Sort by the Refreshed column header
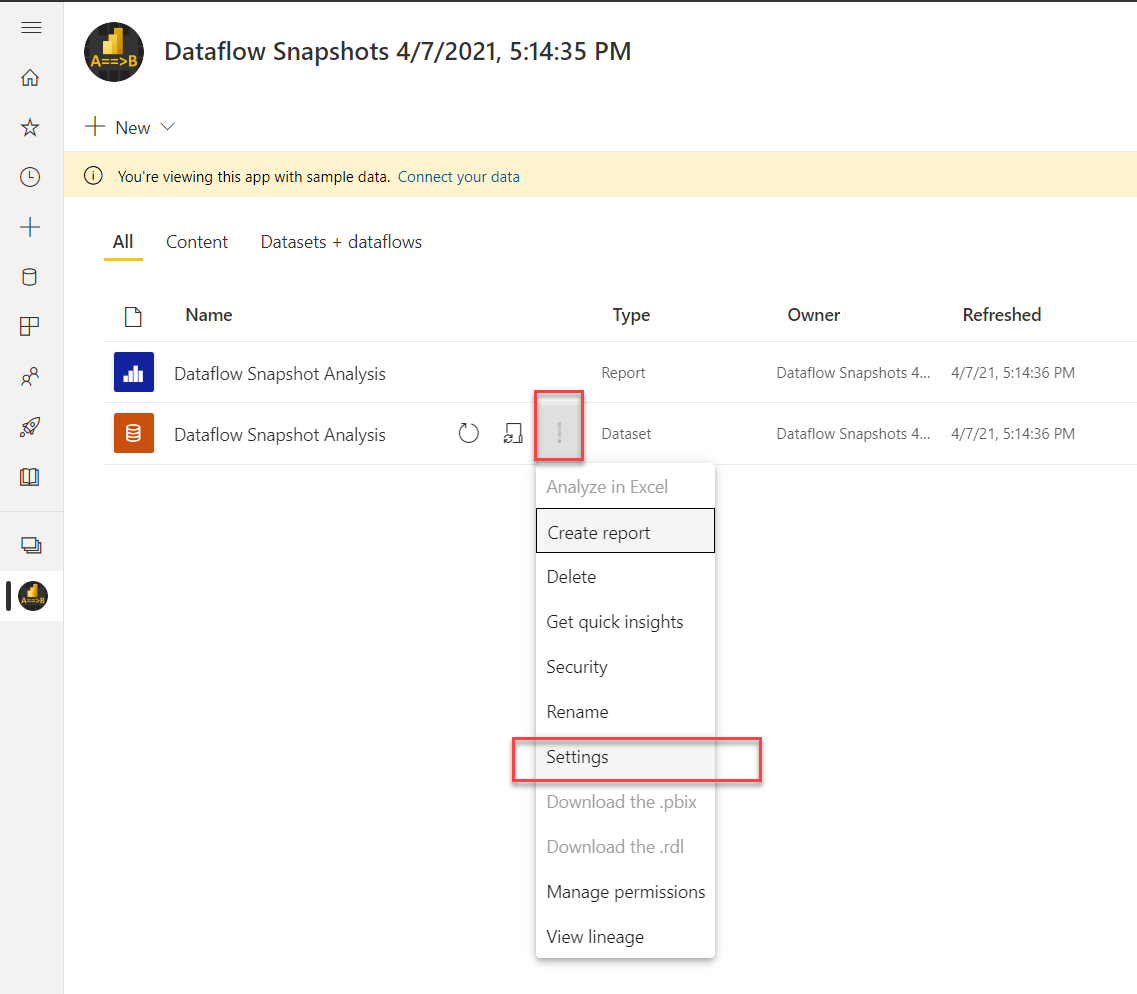This screenshot has width=1137, height=994. point(1001,315)
